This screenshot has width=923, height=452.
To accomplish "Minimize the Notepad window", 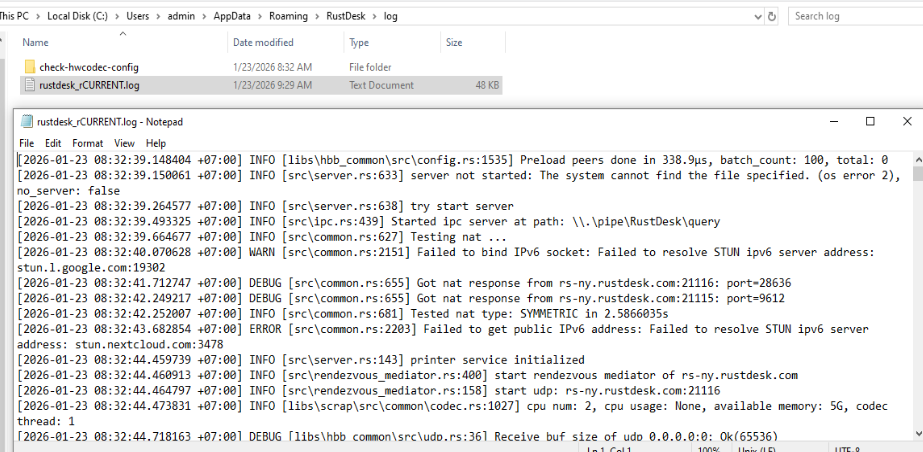I will [834, 122].
